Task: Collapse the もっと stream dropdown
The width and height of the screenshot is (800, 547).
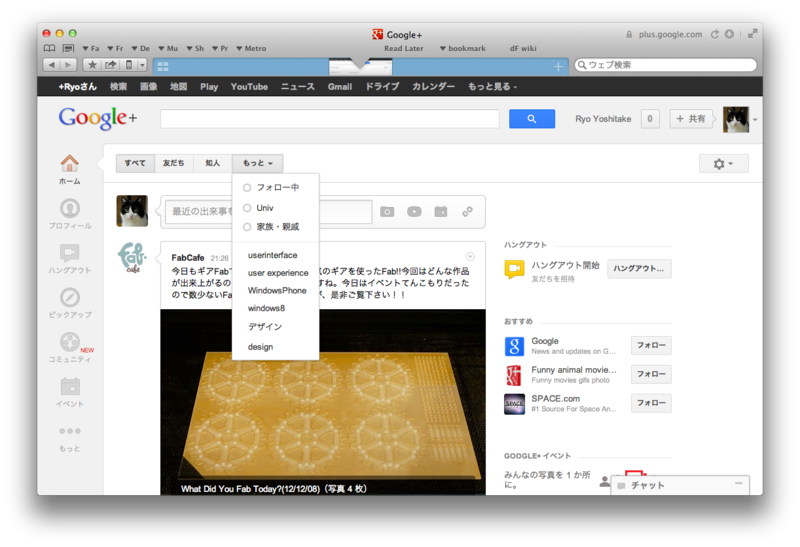Action: (x=258, y=163)
